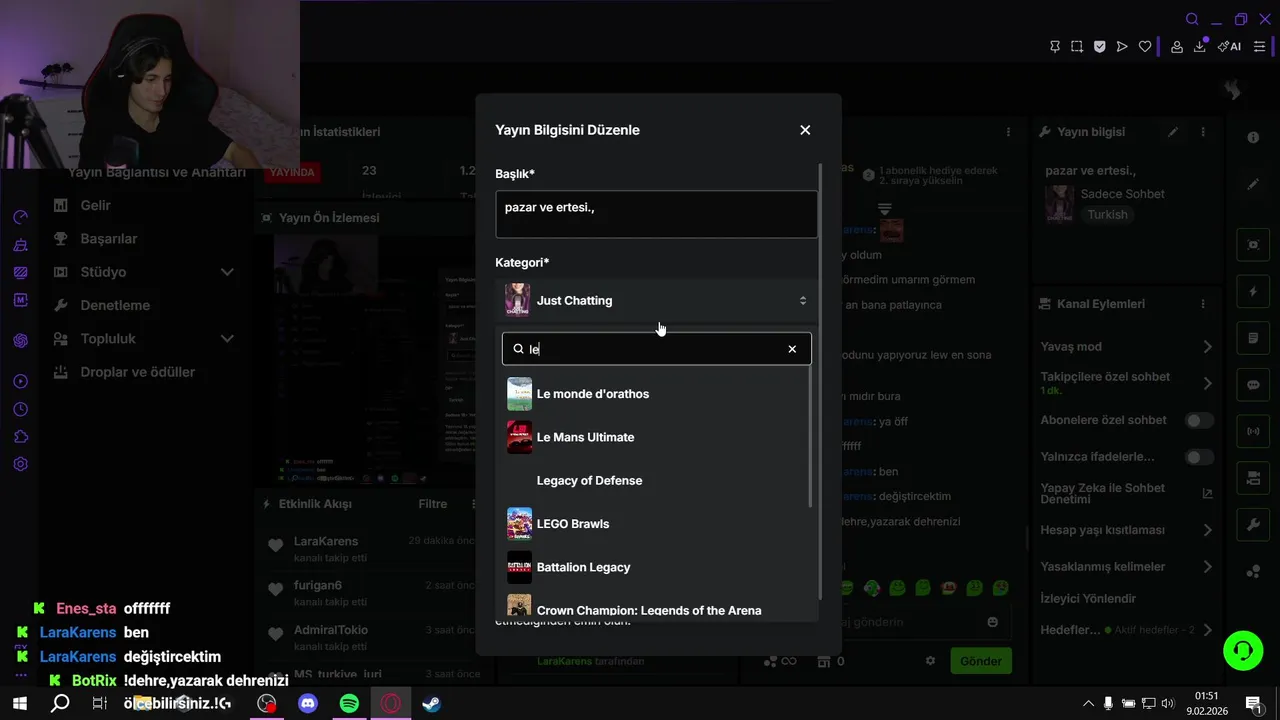
Task: Click the dialog's vertical scrollbar
Action: click(x=821, y=380)
